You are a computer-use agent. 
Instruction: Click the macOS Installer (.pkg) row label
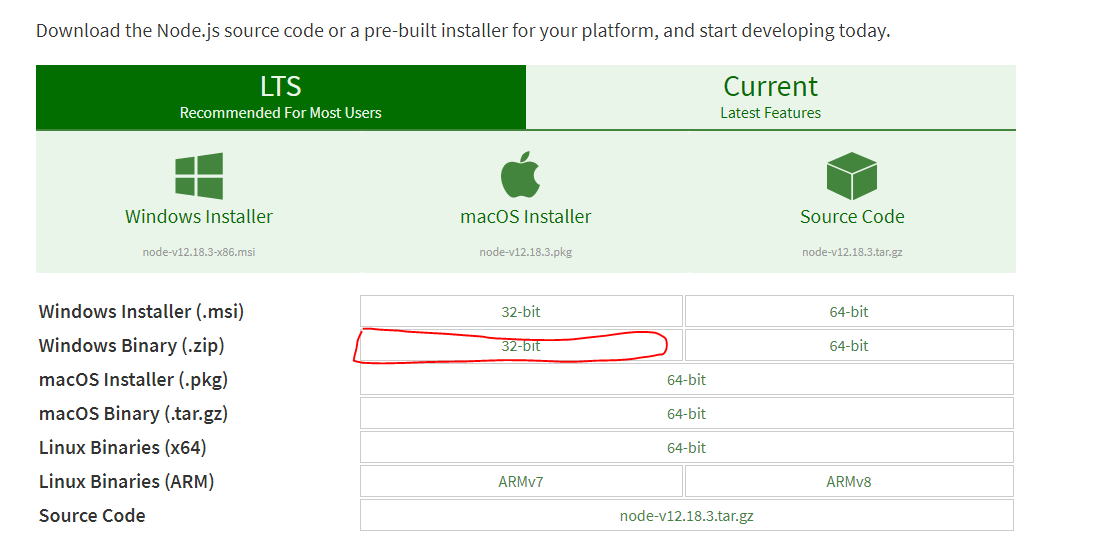[133, 380]
